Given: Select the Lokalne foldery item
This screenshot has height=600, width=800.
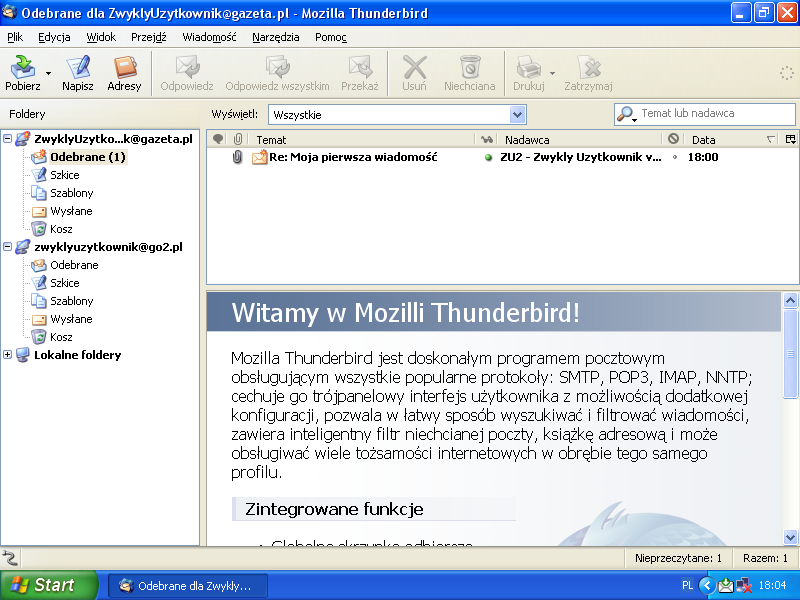Looking at the screenshot, I should point(77,355).
